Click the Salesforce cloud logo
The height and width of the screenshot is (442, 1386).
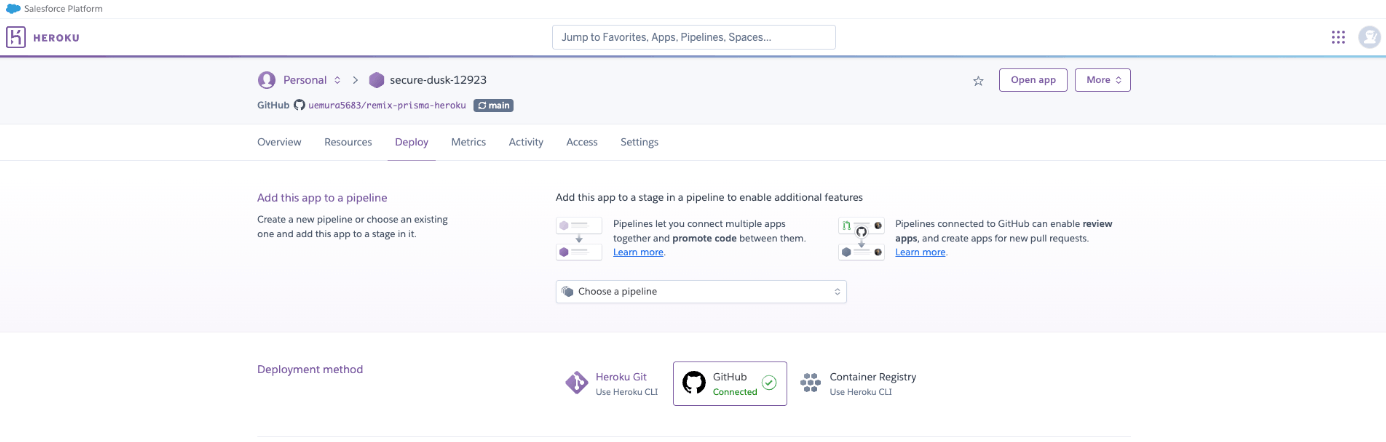(12, 8)
